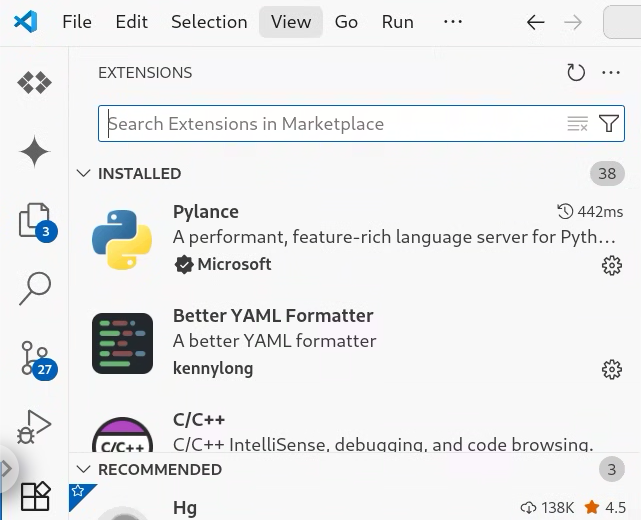Click the four-diamonds icon in activity bar
Screen dimensions: 641x520
tap(35, 83)
